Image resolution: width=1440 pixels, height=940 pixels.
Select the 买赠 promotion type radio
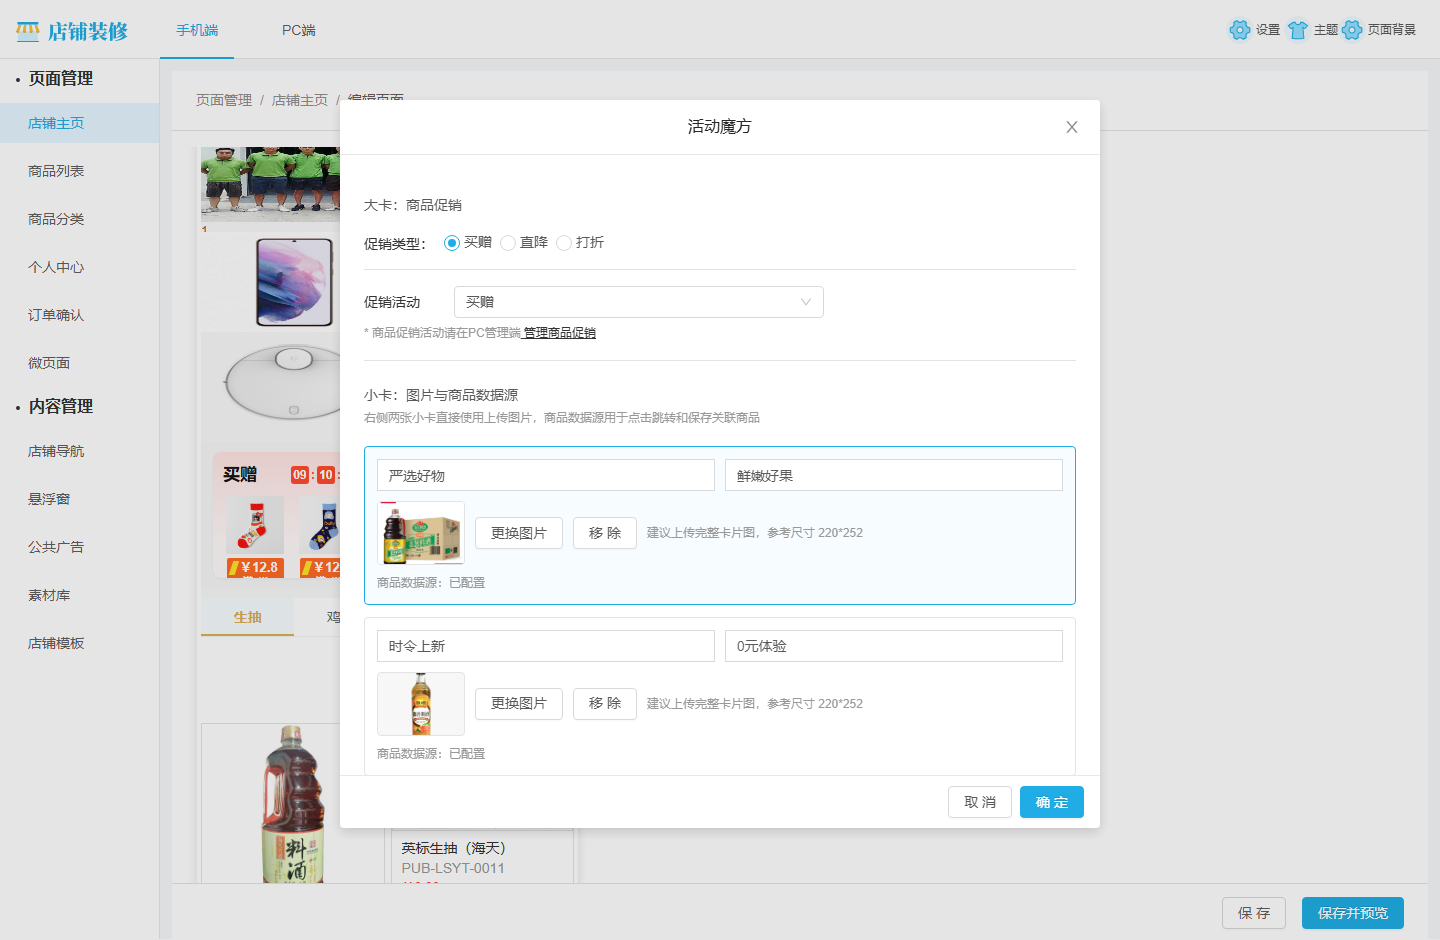452,243
